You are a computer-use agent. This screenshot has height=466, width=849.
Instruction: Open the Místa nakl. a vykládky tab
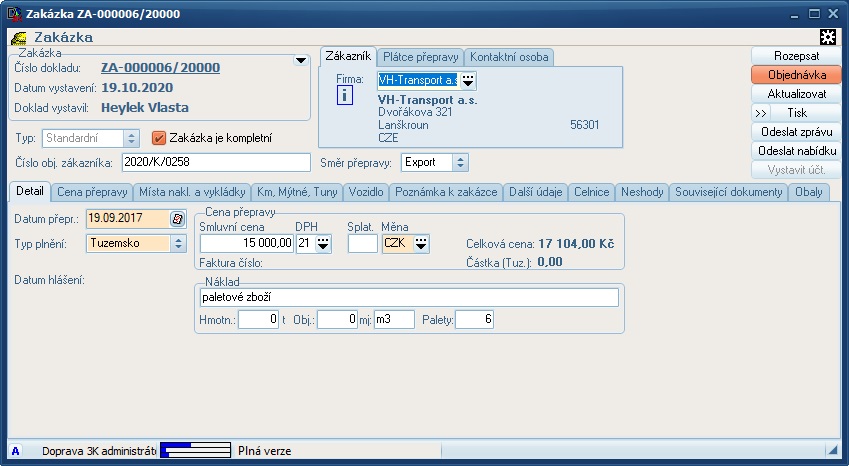click(192, 192)
